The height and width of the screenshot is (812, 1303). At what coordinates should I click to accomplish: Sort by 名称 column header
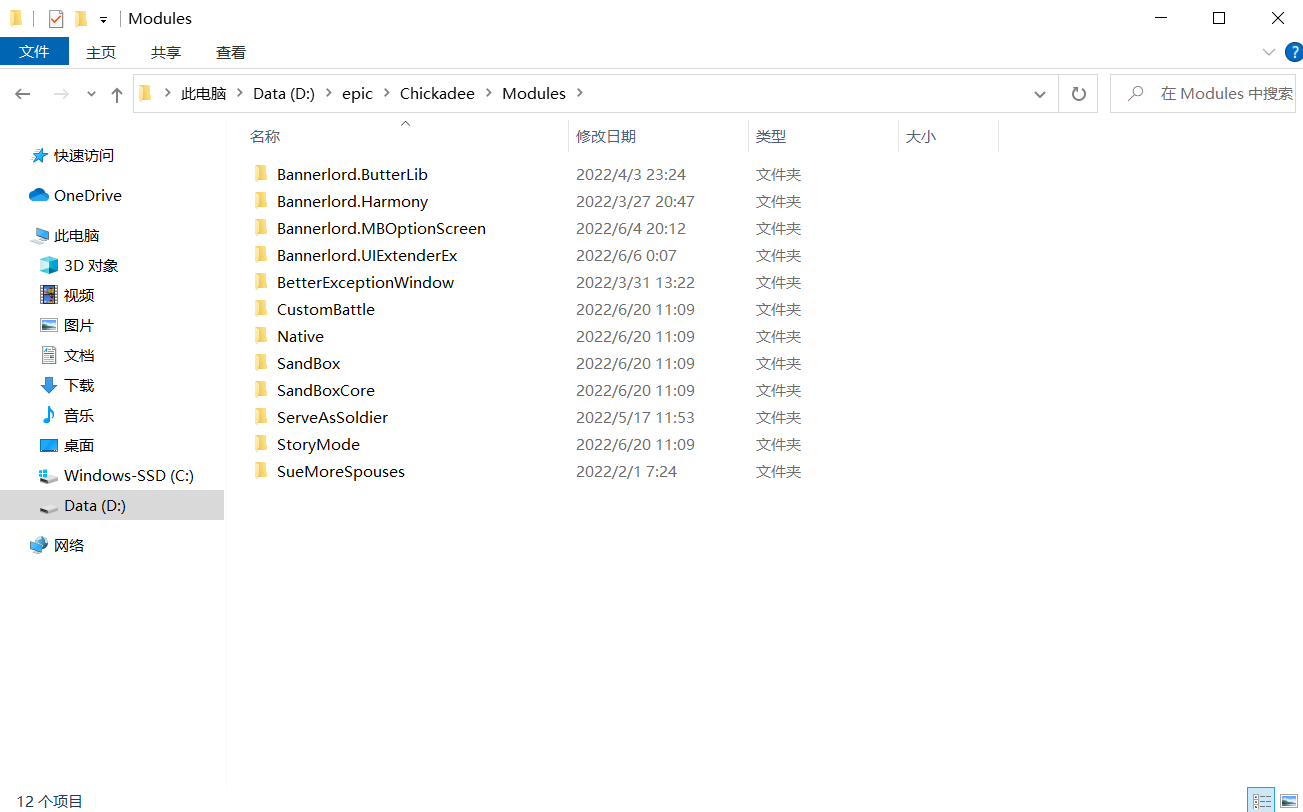[405, 136]
